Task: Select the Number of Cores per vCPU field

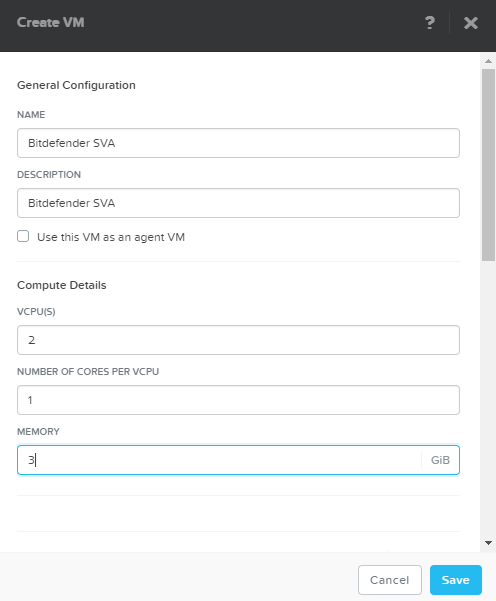Action: point(238,400)
